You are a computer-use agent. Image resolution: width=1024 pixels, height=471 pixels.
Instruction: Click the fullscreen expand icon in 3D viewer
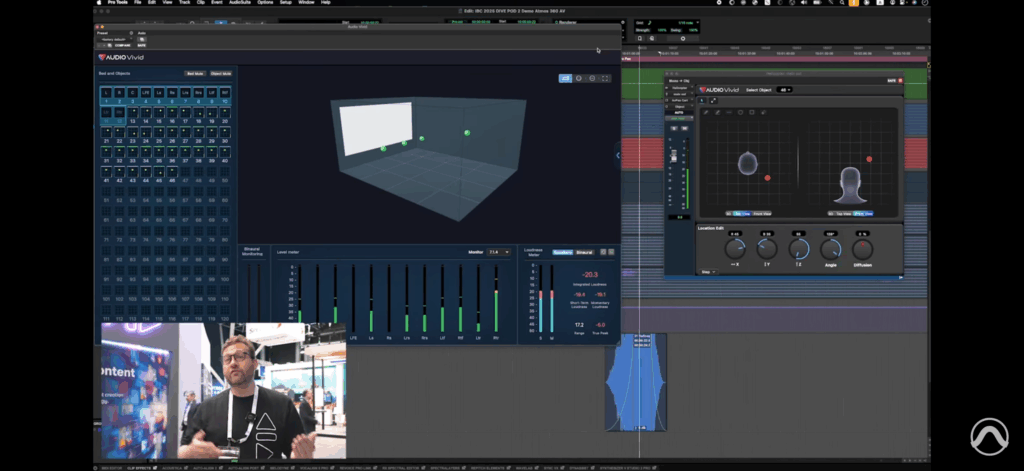coord(605,78)
